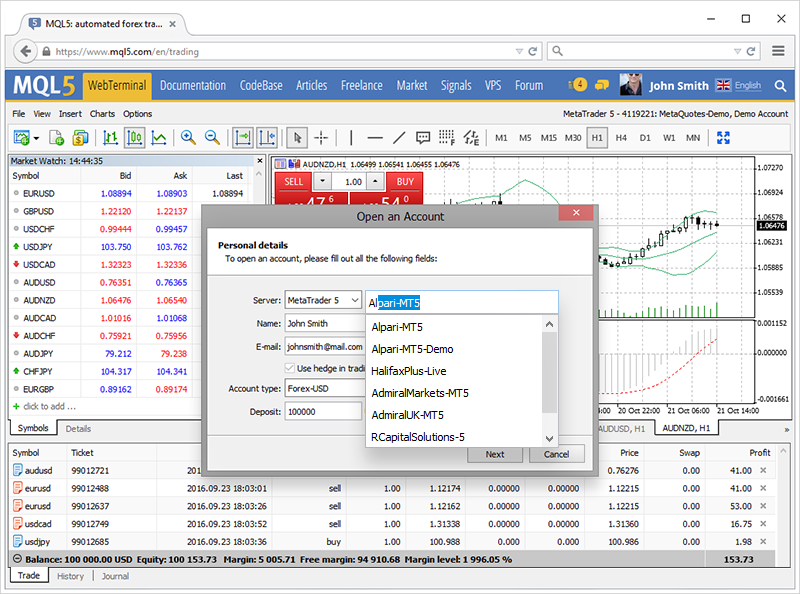Select the Horizontal Line drawing tool
This screenshot has height=594, width=800.
click(375, 139)
